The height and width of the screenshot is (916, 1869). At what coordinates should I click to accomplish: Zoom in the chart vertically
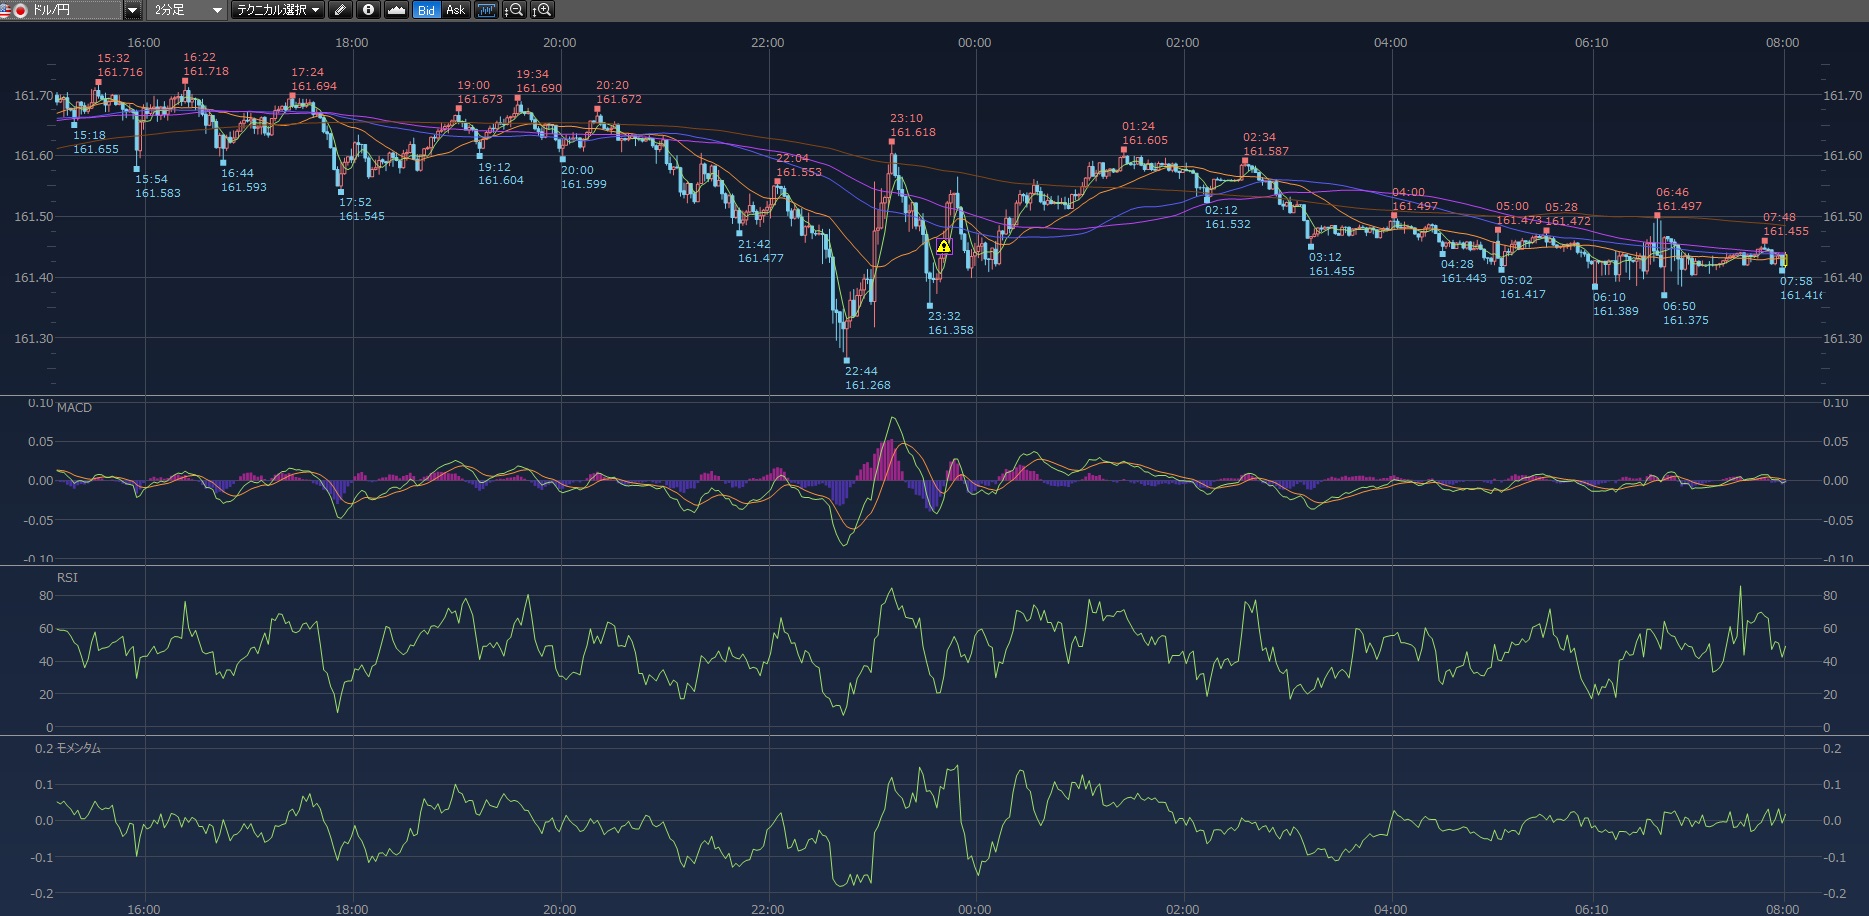pyautogui.click(x=541, y=10)
